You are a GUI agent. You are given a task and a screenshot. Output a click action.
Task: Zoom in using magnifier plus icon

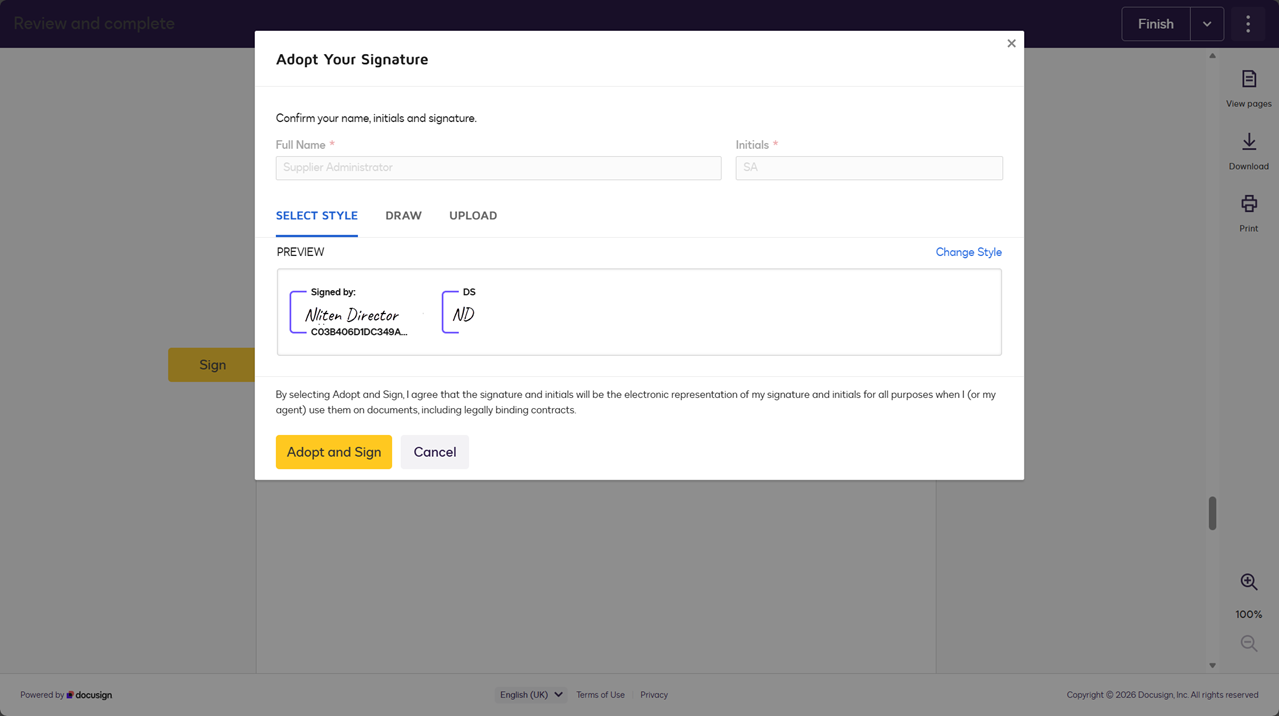click(1248, 582)
